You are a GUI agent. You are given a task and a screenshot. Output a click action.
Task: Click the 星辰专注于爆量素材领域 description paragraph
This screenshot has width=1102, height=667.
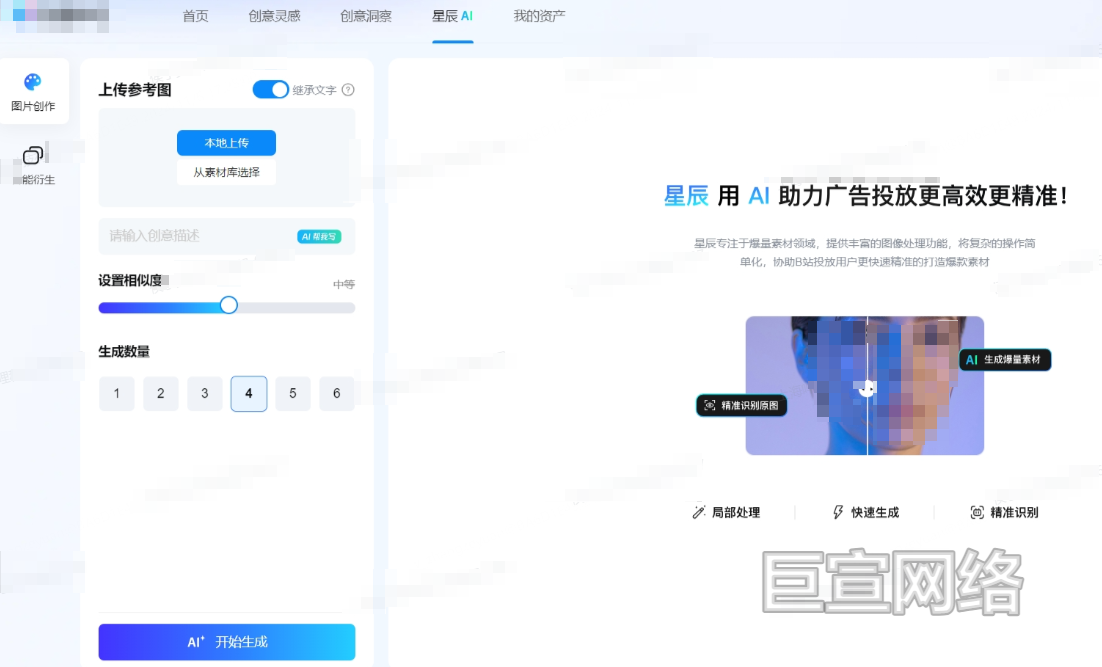coord(864,252)
